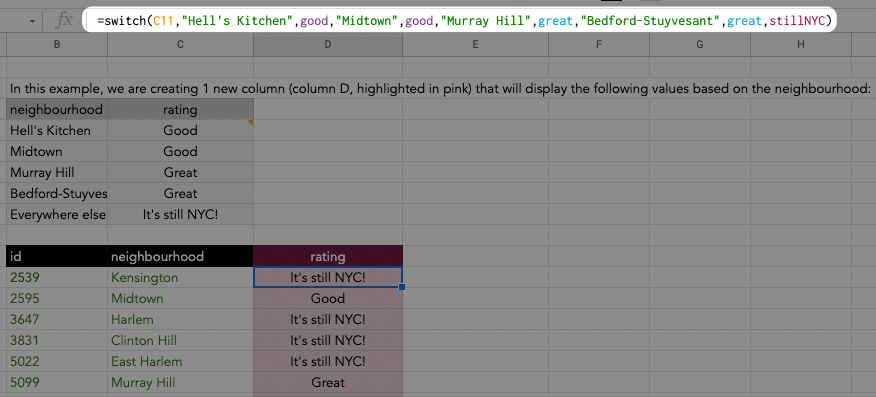The height and width of the screenshot is (397, 876).
Task: Select column E header
Action: click(475, 45)
